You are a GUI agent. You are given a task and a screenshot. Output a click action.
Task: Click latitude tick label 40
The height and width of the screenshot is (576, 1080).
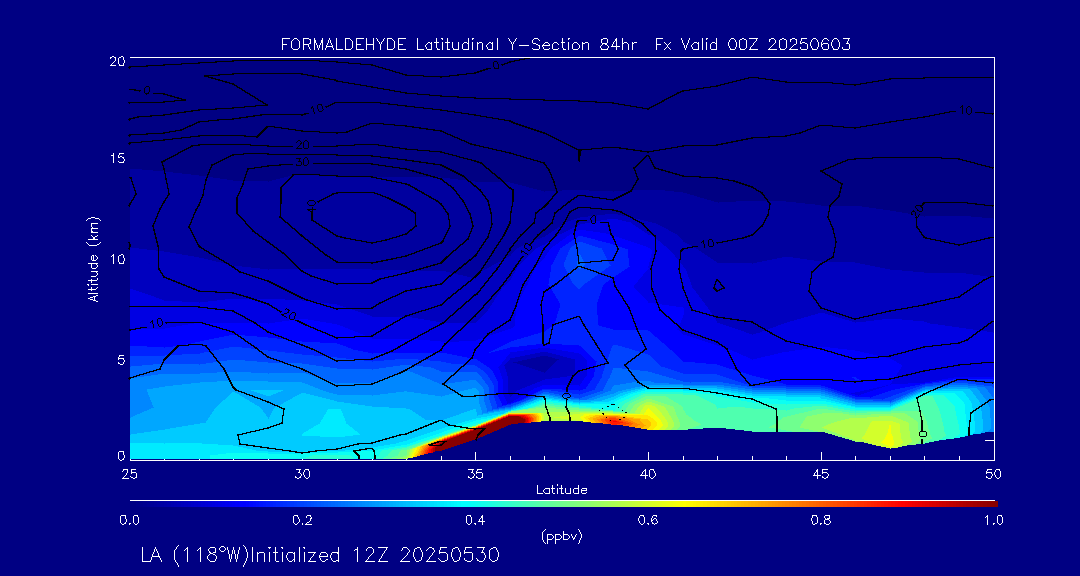click(648, 473)
